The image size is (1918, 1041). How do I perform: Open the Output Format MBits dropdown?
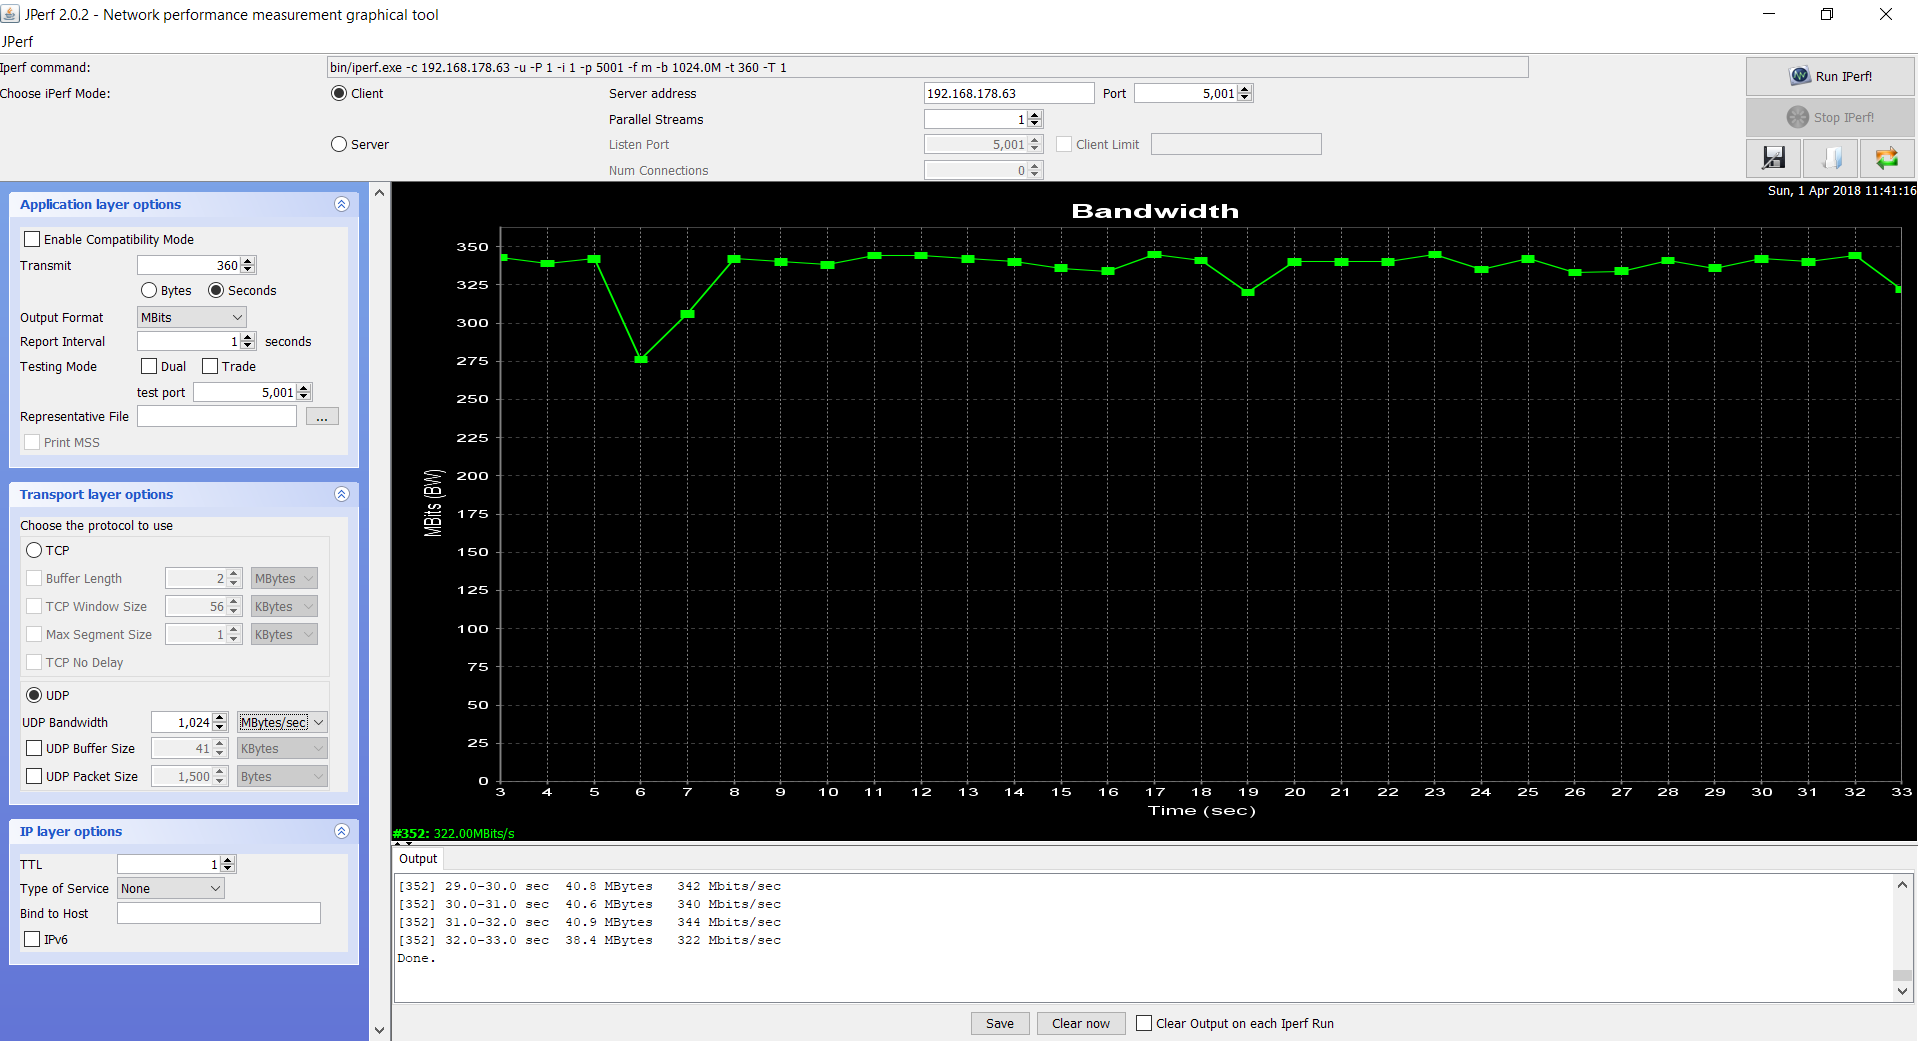pyautogui.click(x=191, y=317)
